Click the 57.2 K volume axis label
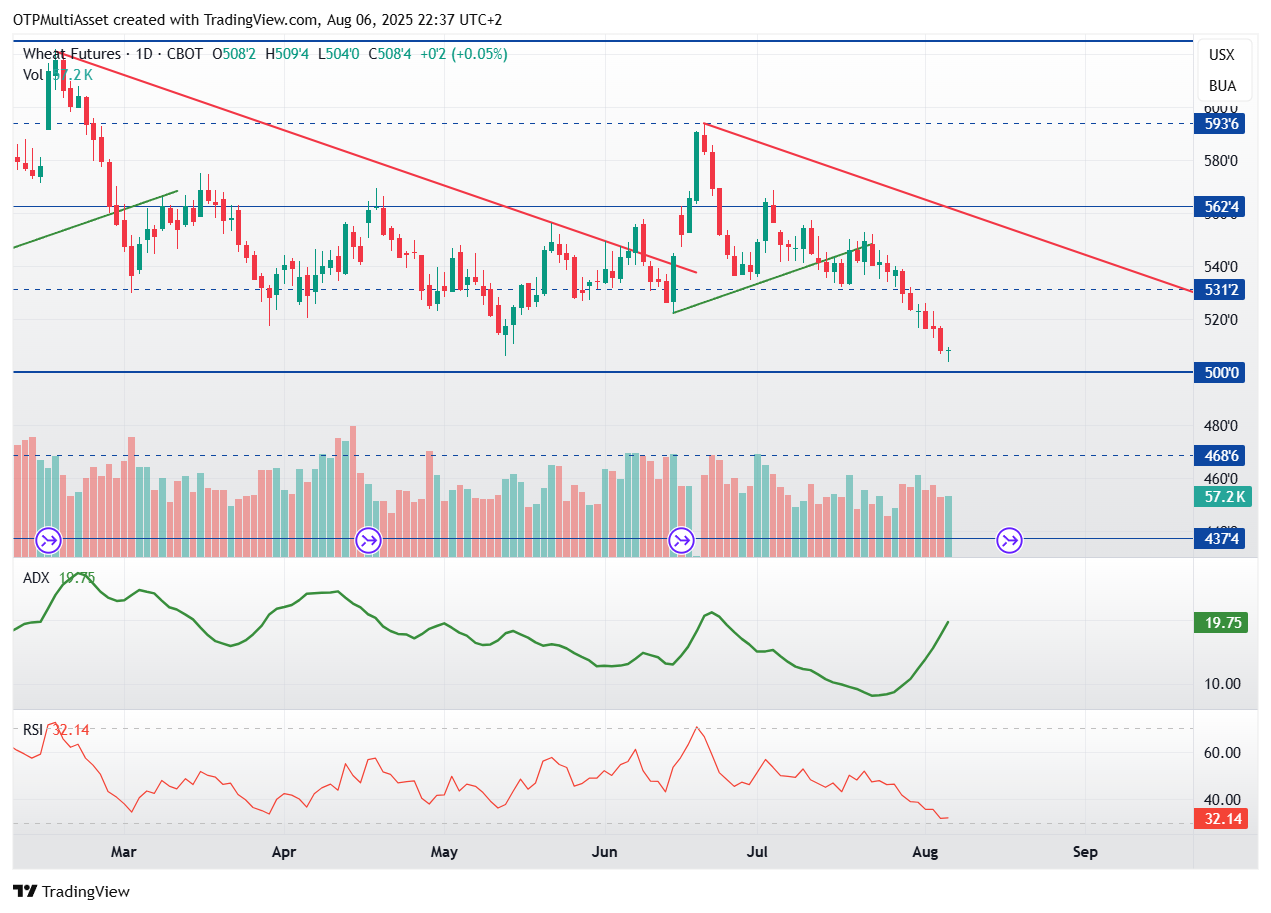The image size is (1271, 913). click(1221, 497)
